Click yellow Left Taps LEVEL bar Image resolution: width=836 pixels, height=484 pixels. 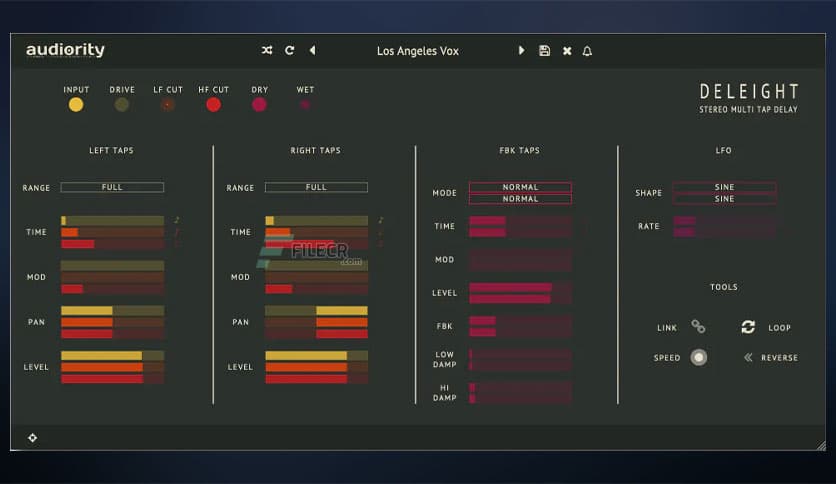point(112,356)
